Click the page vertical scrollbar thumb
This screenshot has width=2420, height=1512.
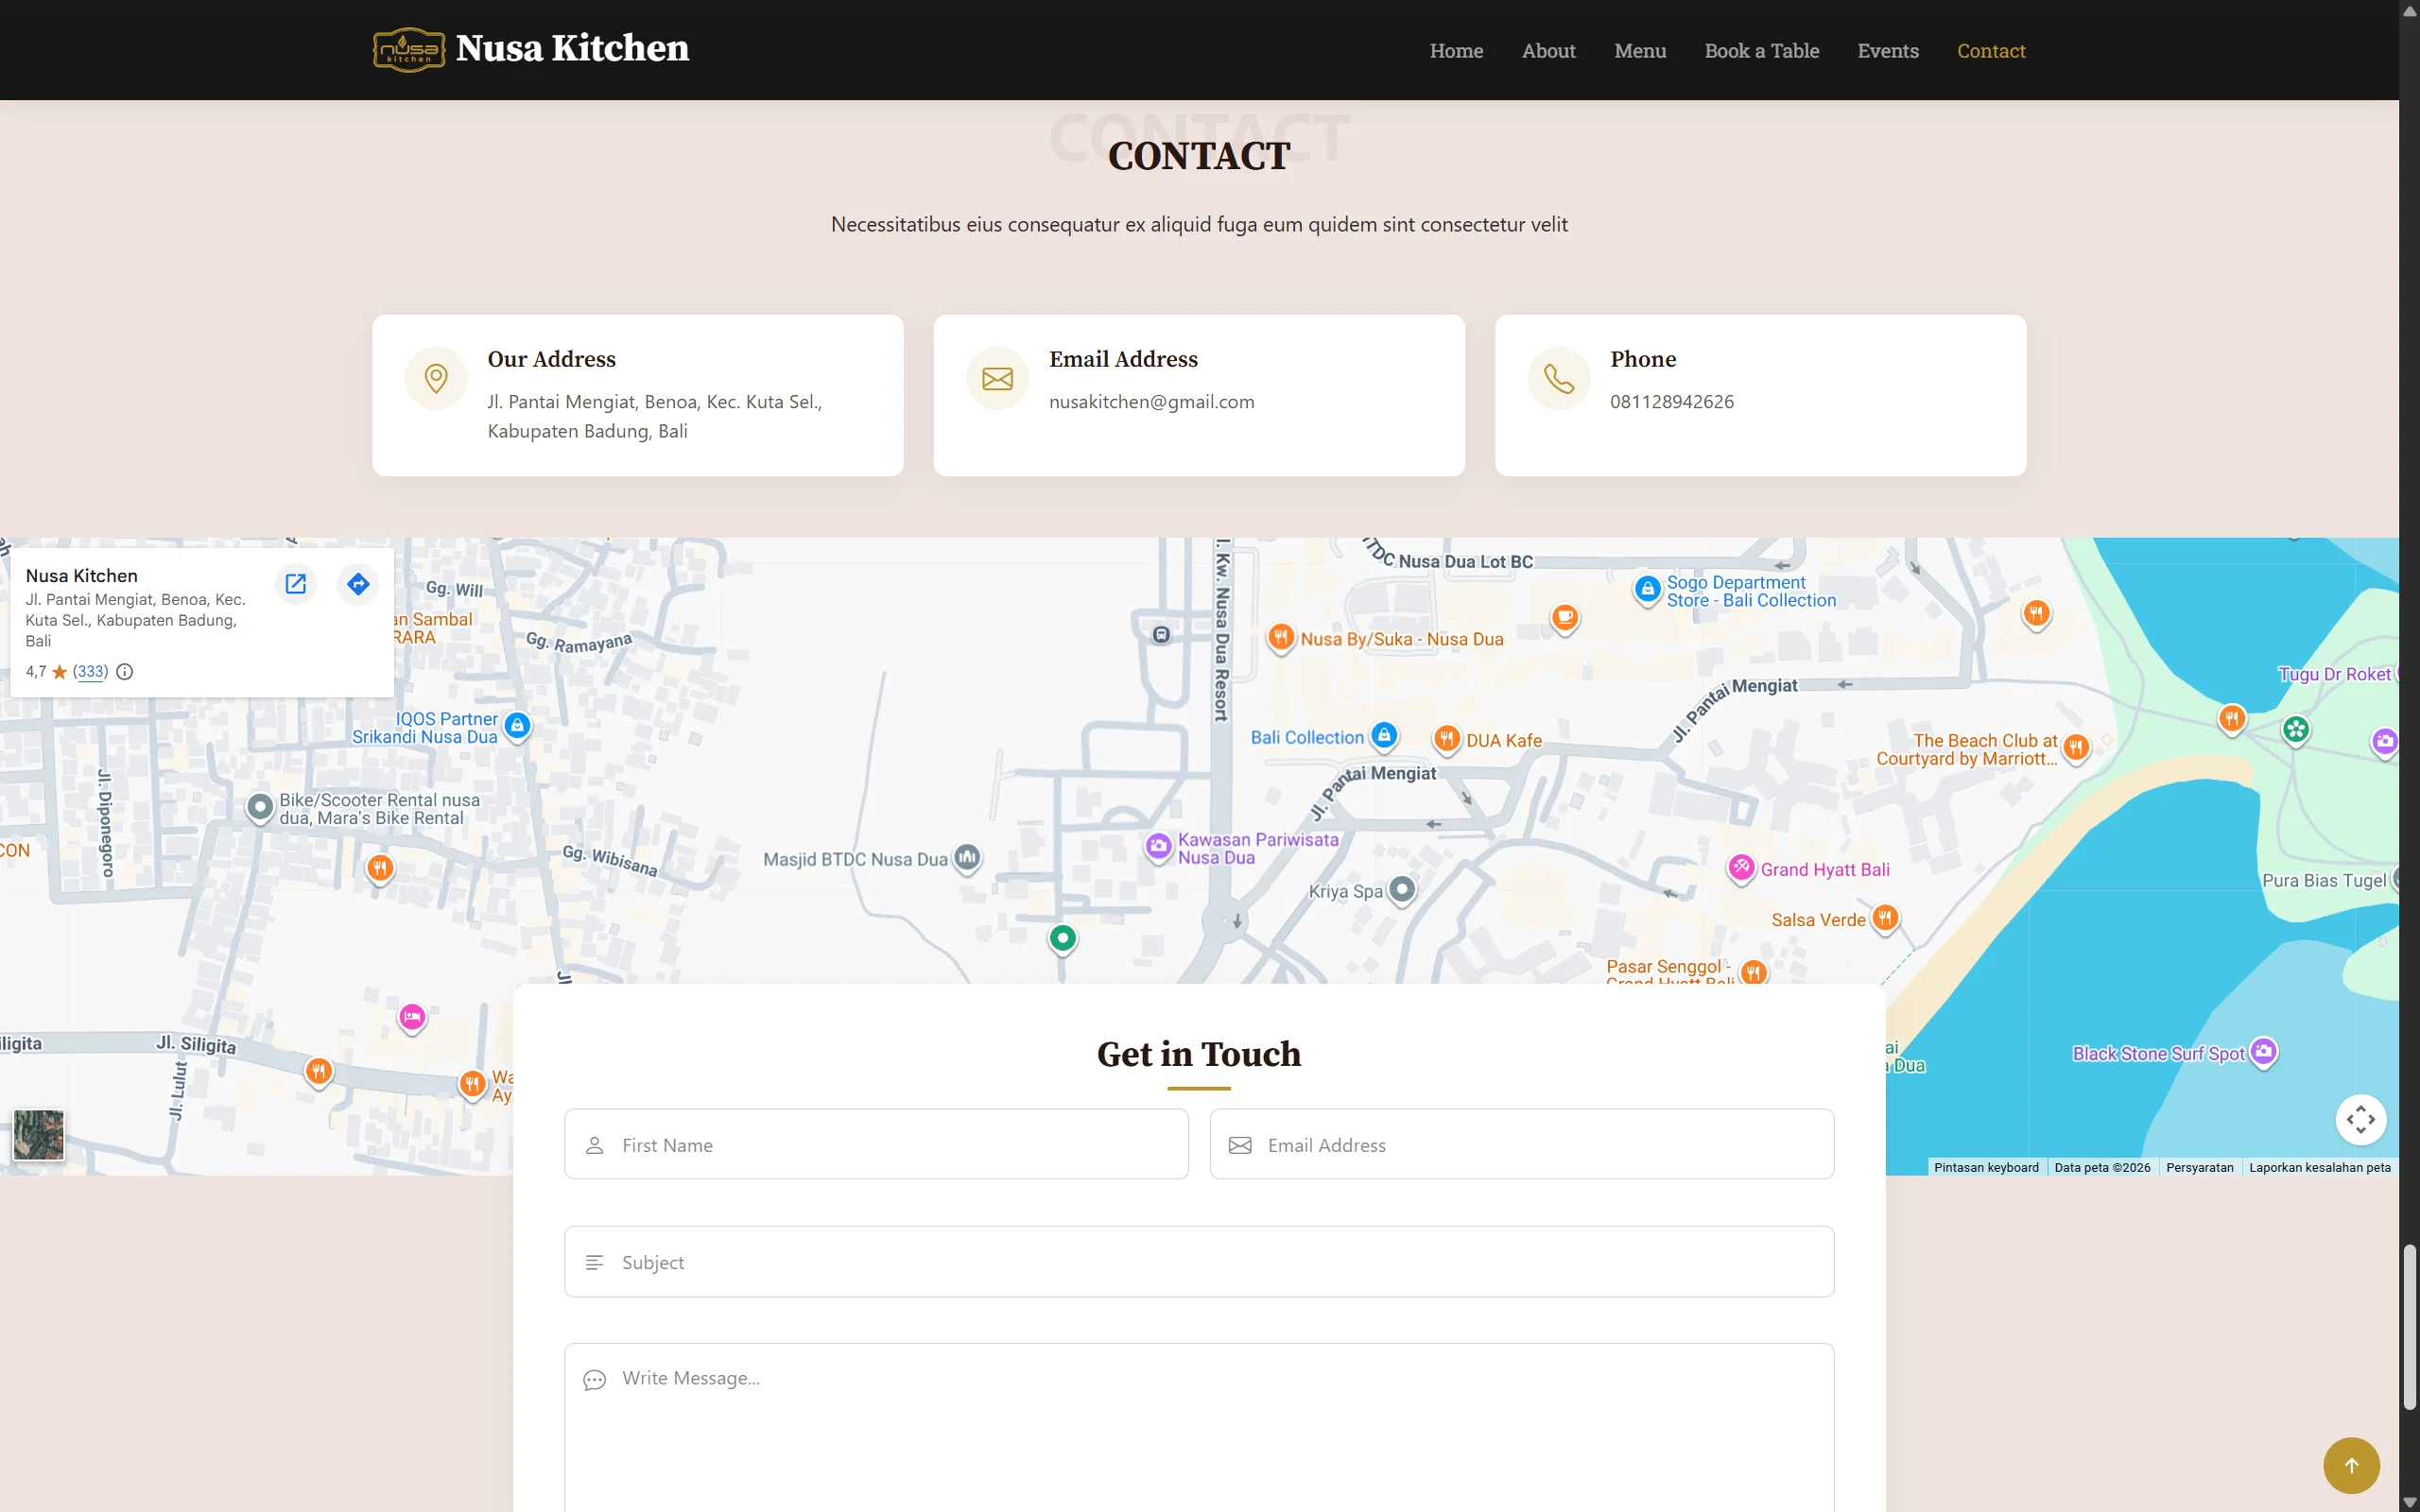click(2409, 1325)
